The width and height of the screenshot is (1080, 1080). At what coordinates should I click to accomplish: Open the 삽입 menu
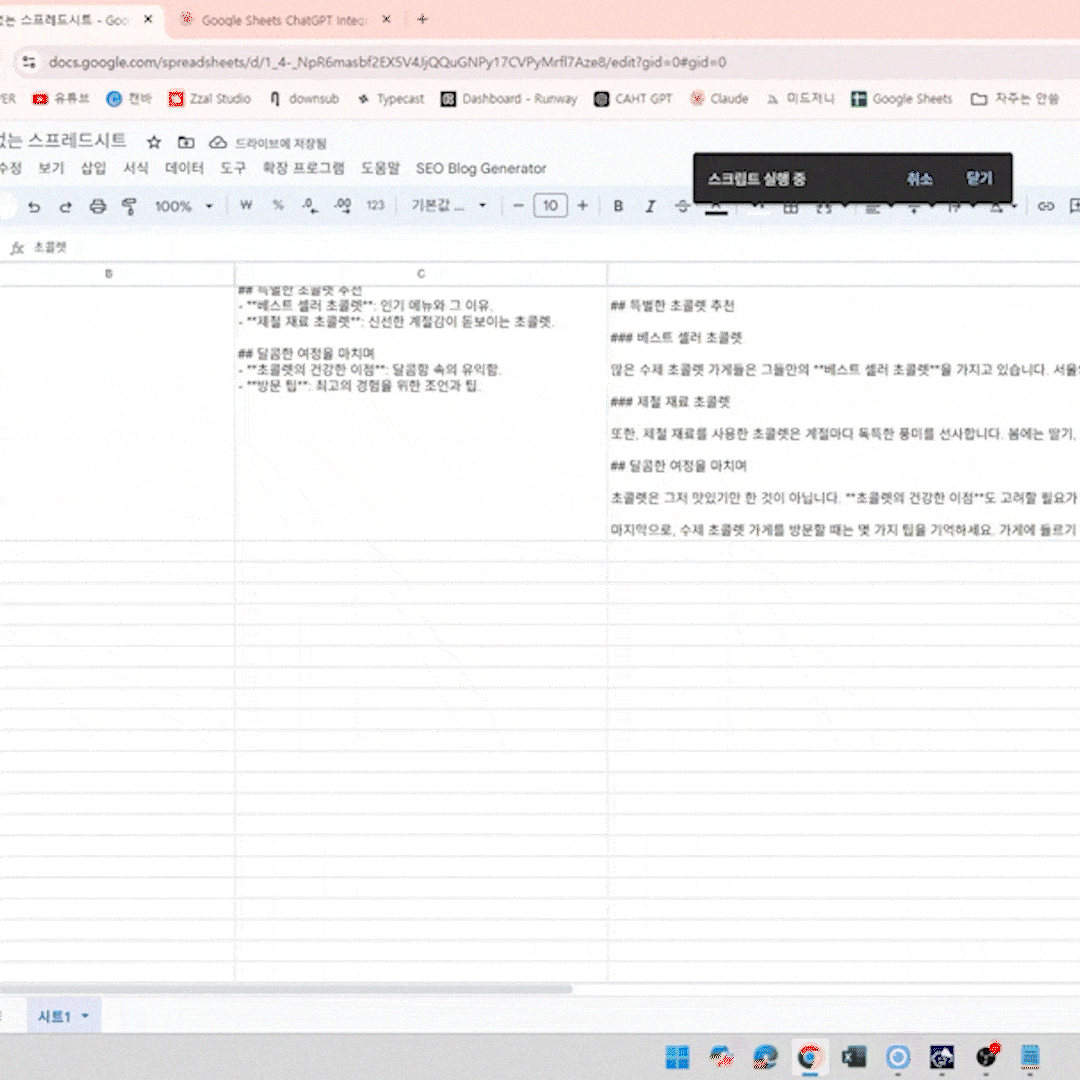[93, 168]
